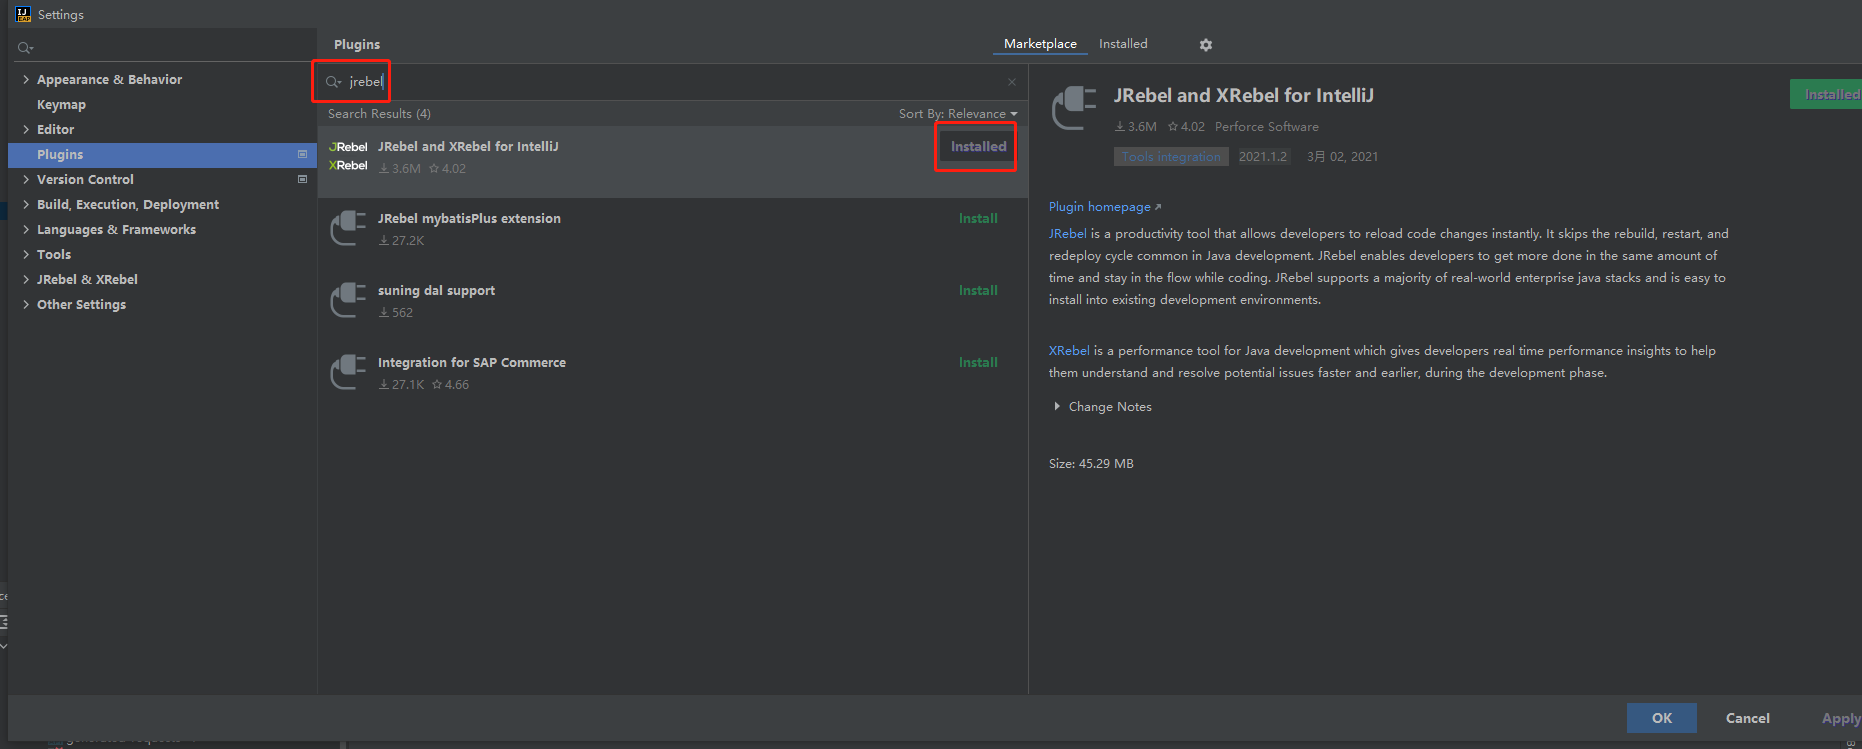Expand JRebel & XRebel settings node
Viewport: 1862px width, 749px height.
(x=25, y=279)
